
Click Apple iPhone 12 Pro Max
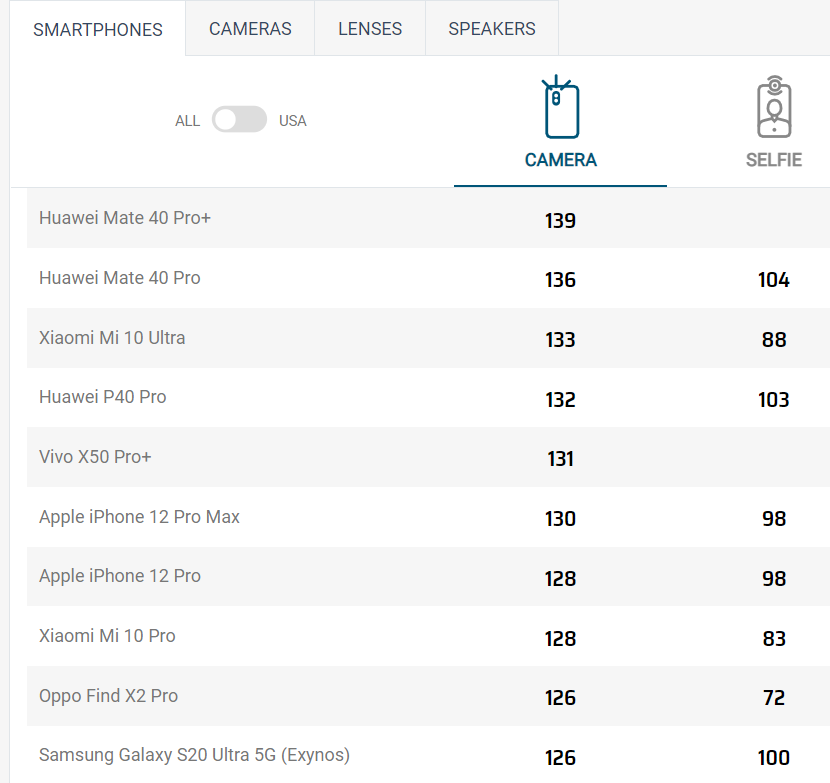140,517
